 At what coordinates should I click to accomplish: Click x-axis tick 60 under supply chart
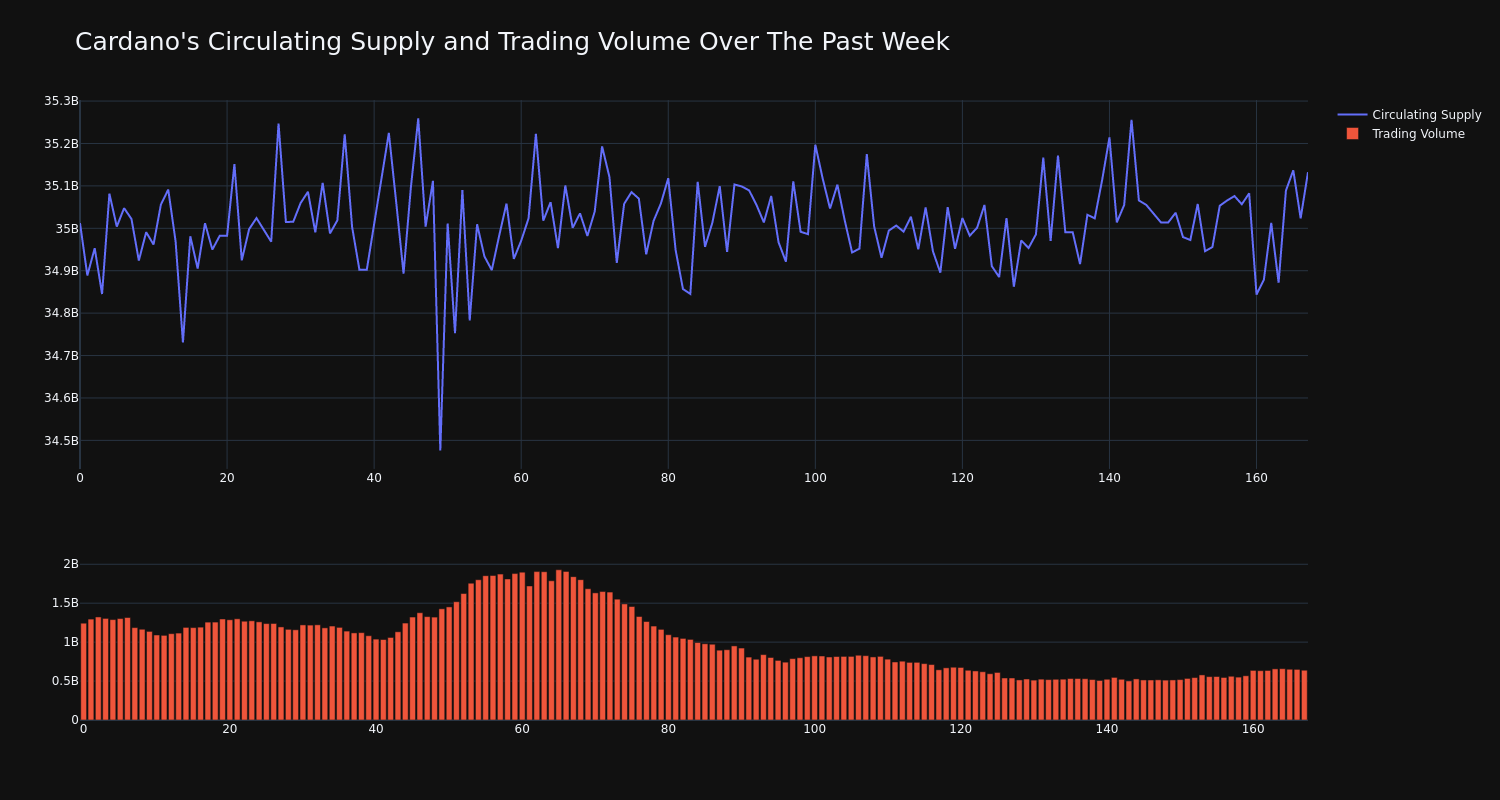tap(521, 478)
